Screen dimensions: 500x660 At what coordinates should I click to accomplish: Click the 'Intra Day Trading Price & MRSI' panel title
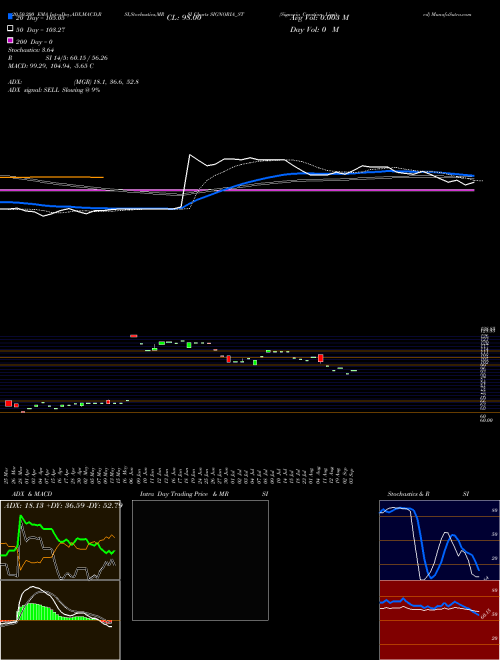pos(204,494)
